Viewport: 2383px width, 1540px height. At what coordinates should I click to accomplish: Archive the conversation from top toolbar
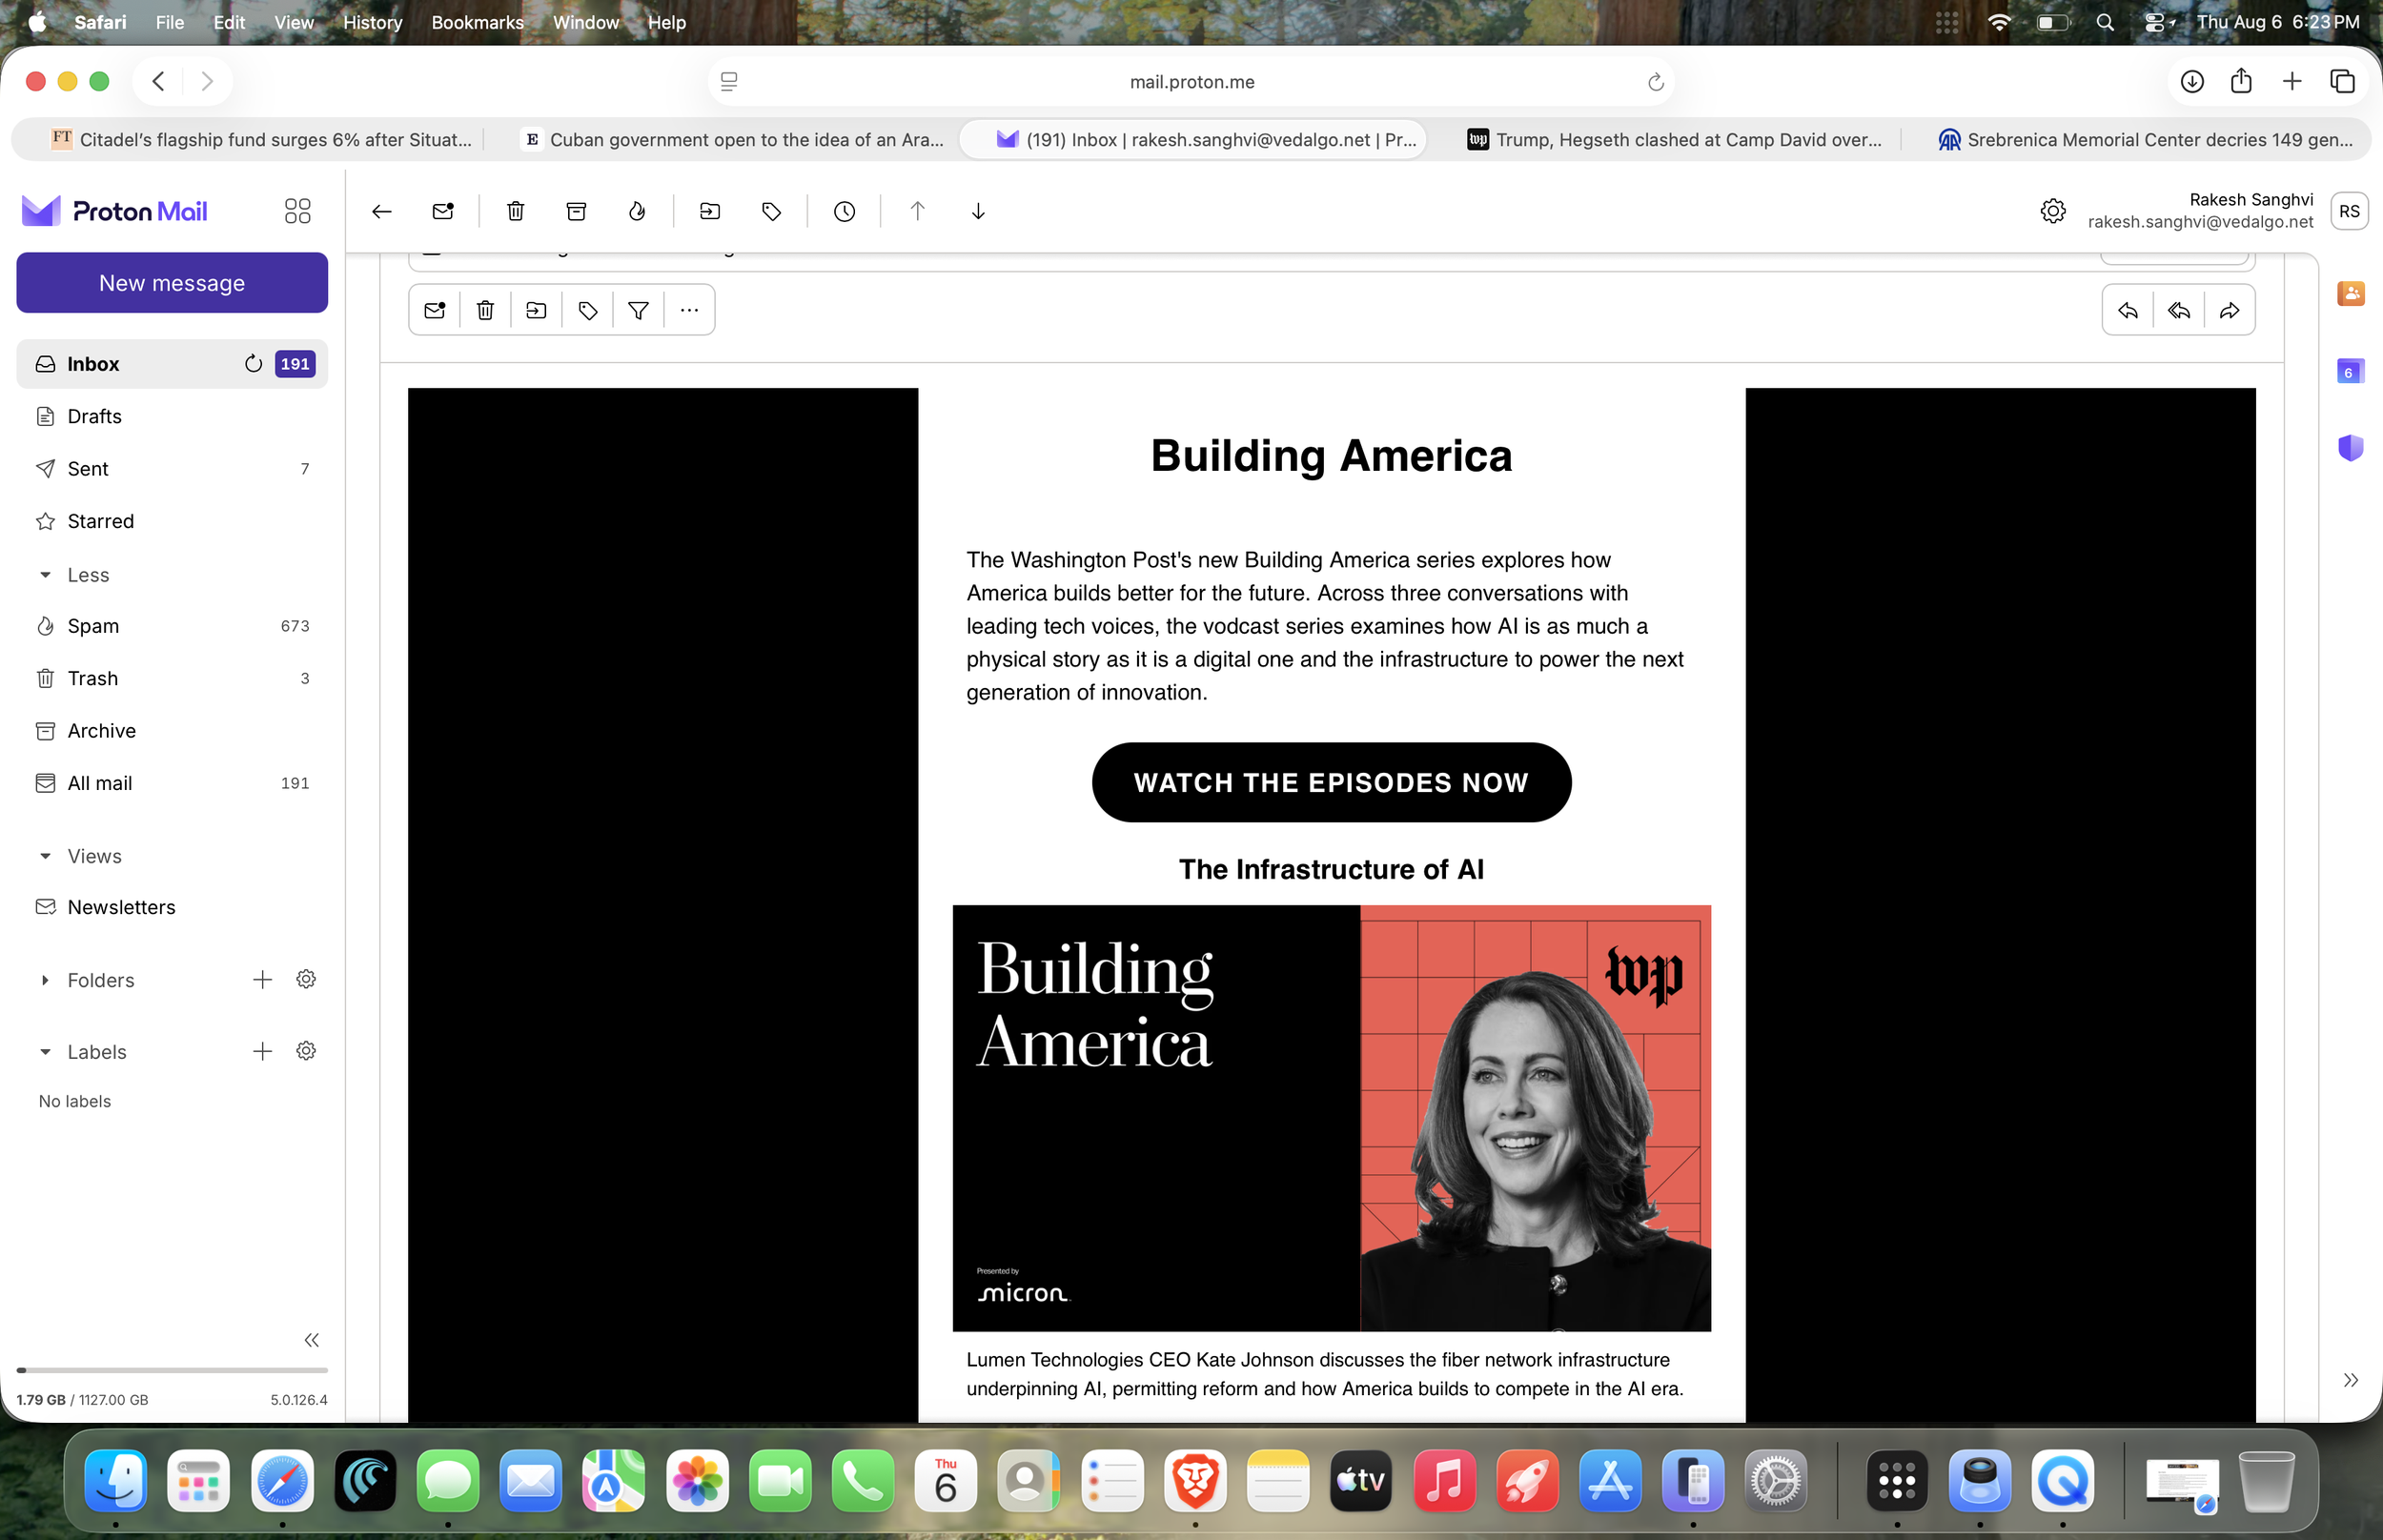pyautogui.click(x=576, y=211)
